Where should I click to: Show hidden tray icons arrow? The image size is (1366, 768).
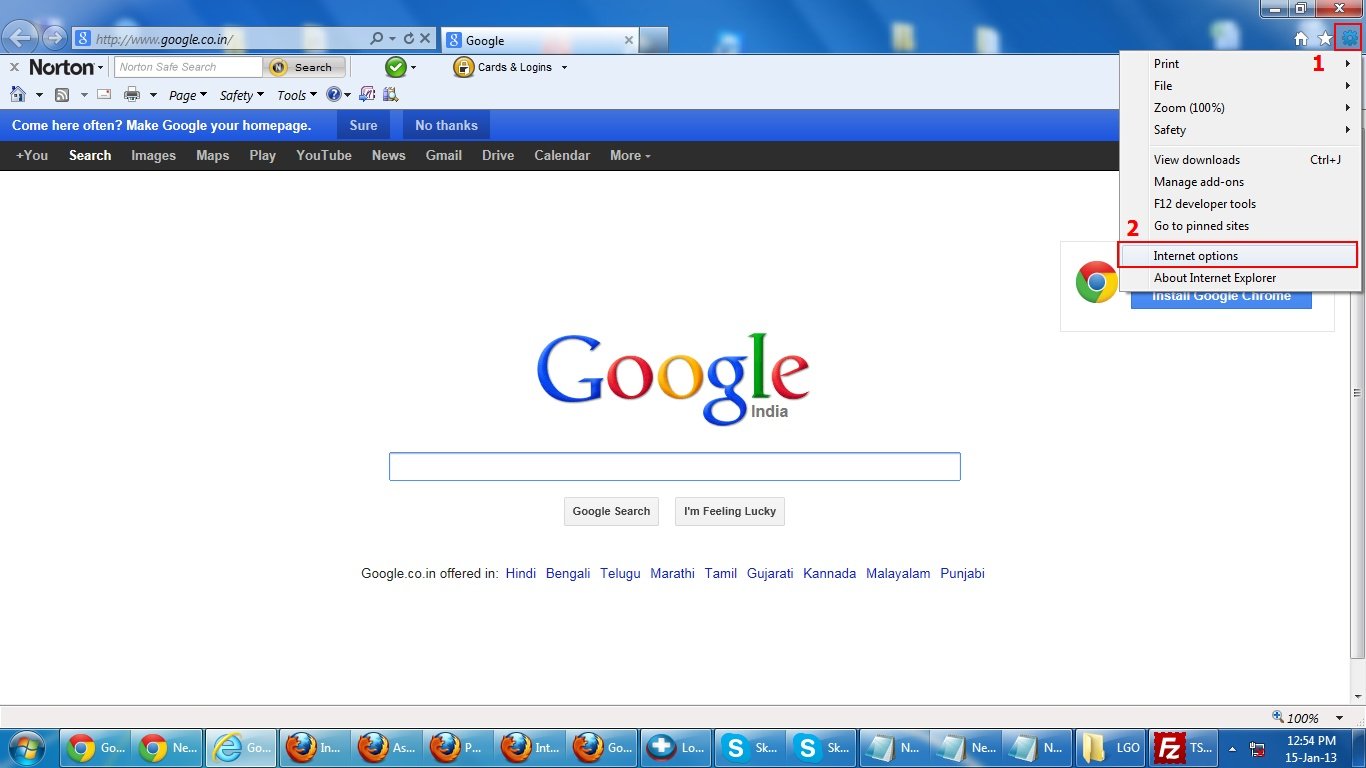coord(1233,748)
